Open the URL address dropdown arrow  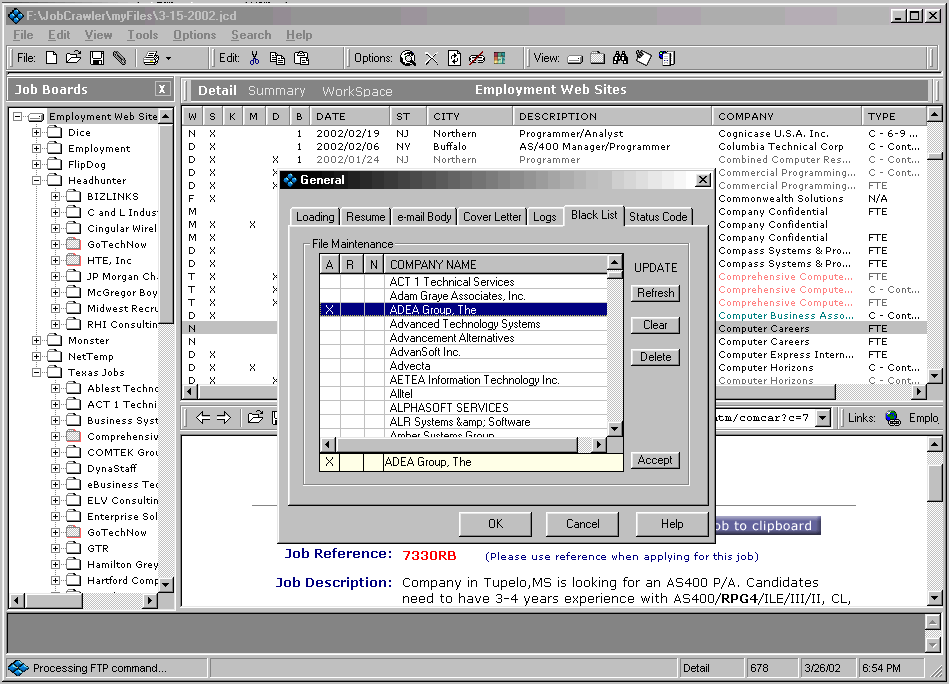(x=823, y=418)
